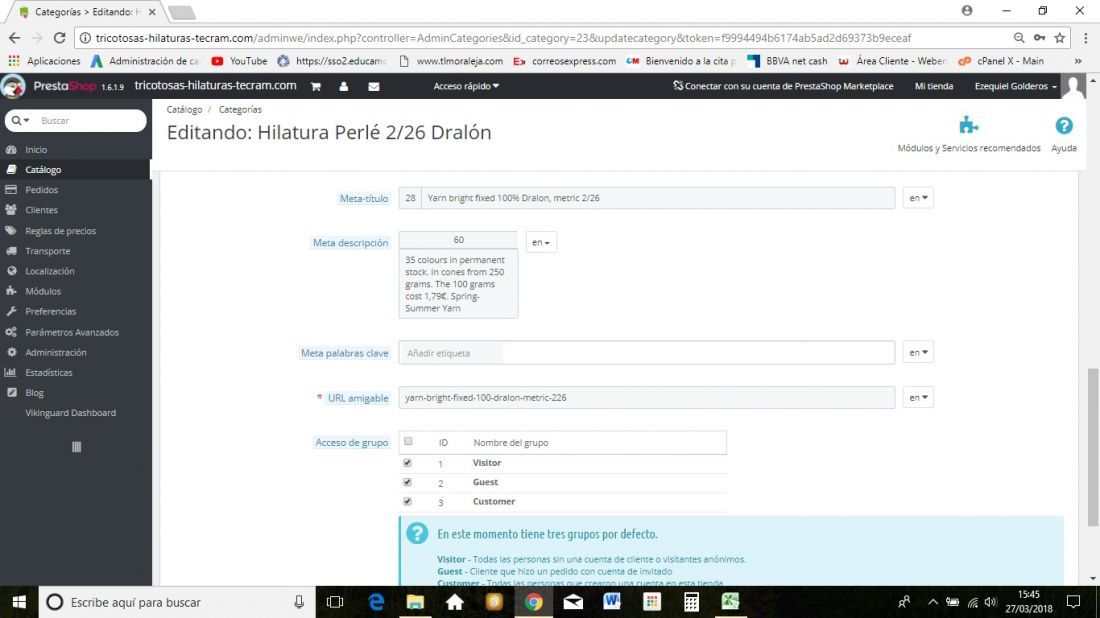Uncheck the Guest group access checkbox
Screen dimensions: 1100x618
pyautogui.click(x=408, y=482)
